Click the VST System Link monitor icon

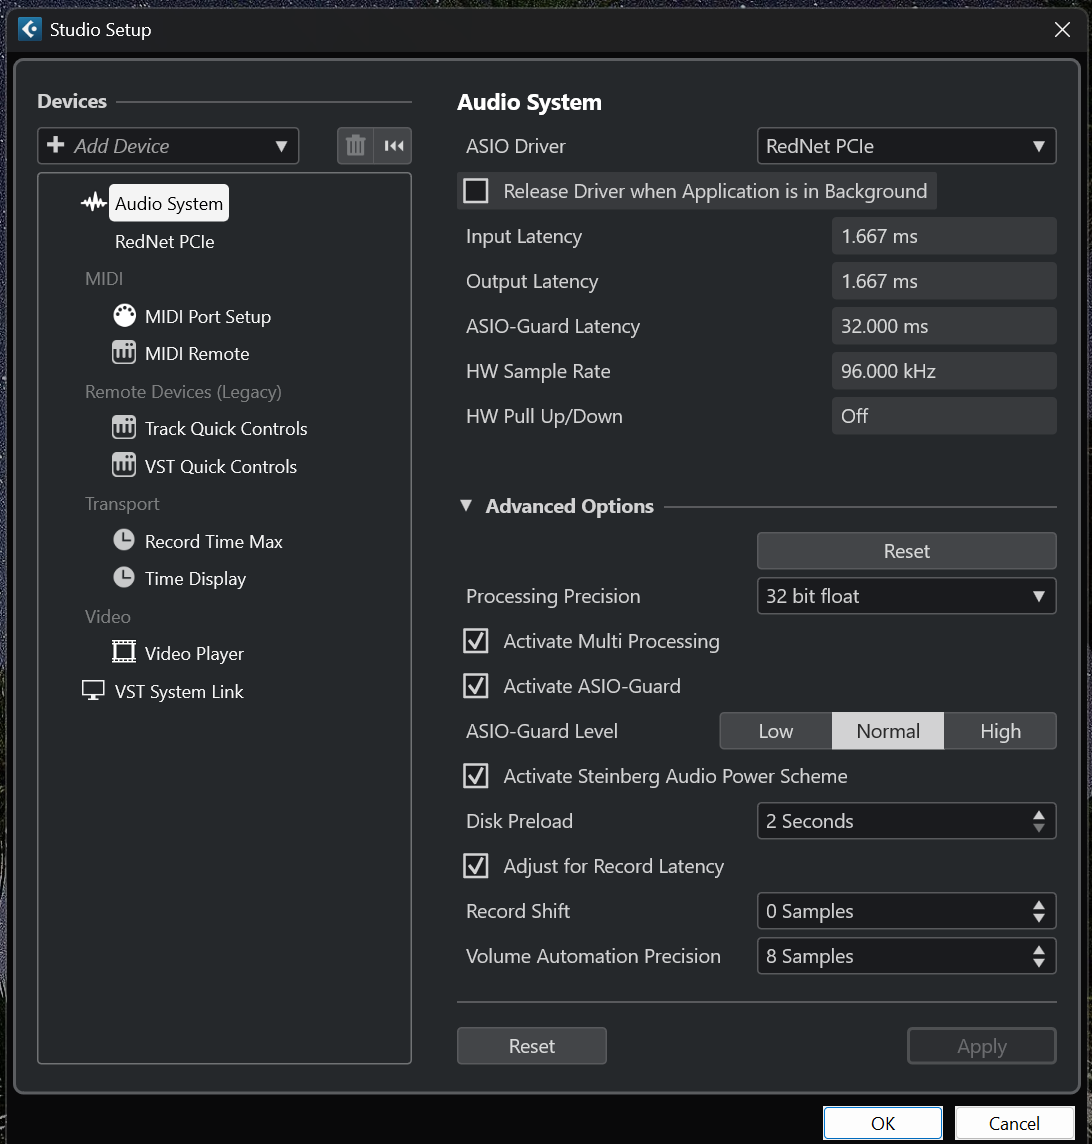(x=93, y=691)
